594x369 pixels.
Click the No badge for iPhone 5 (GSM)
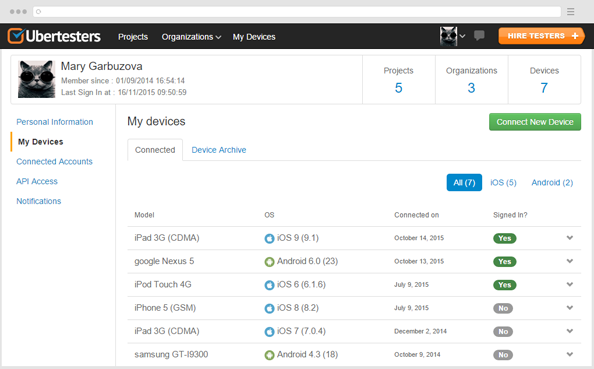[503, 308]
